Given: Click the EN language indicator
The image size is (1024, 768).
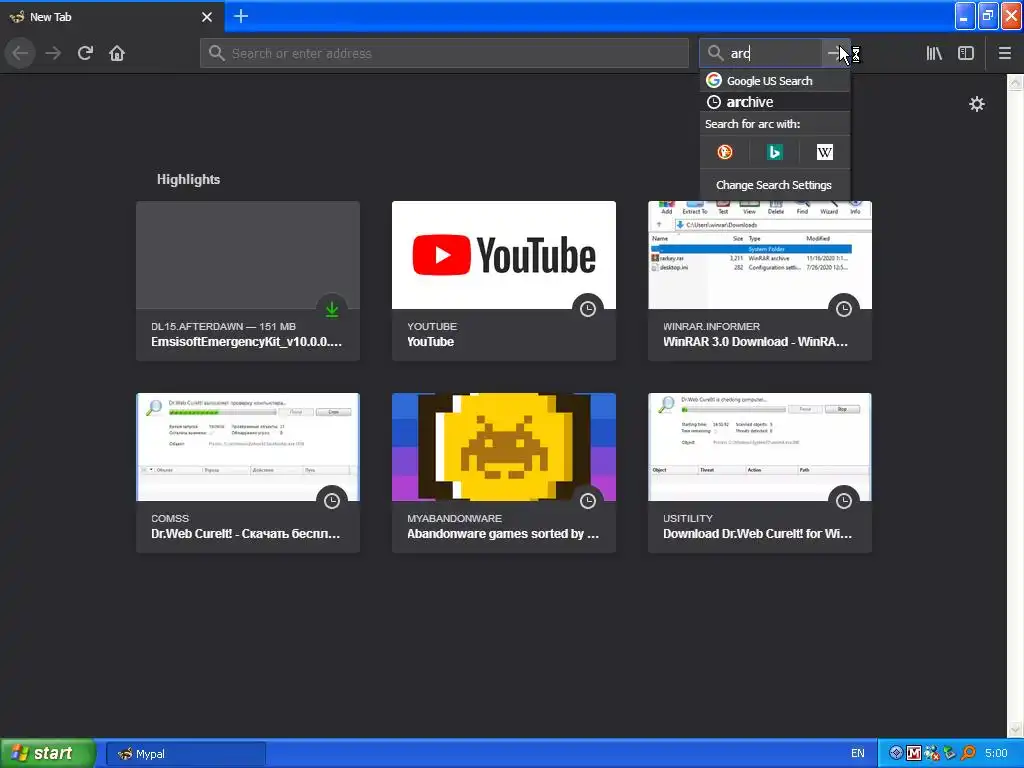Looking at the screenshot, I should point(857,754).
